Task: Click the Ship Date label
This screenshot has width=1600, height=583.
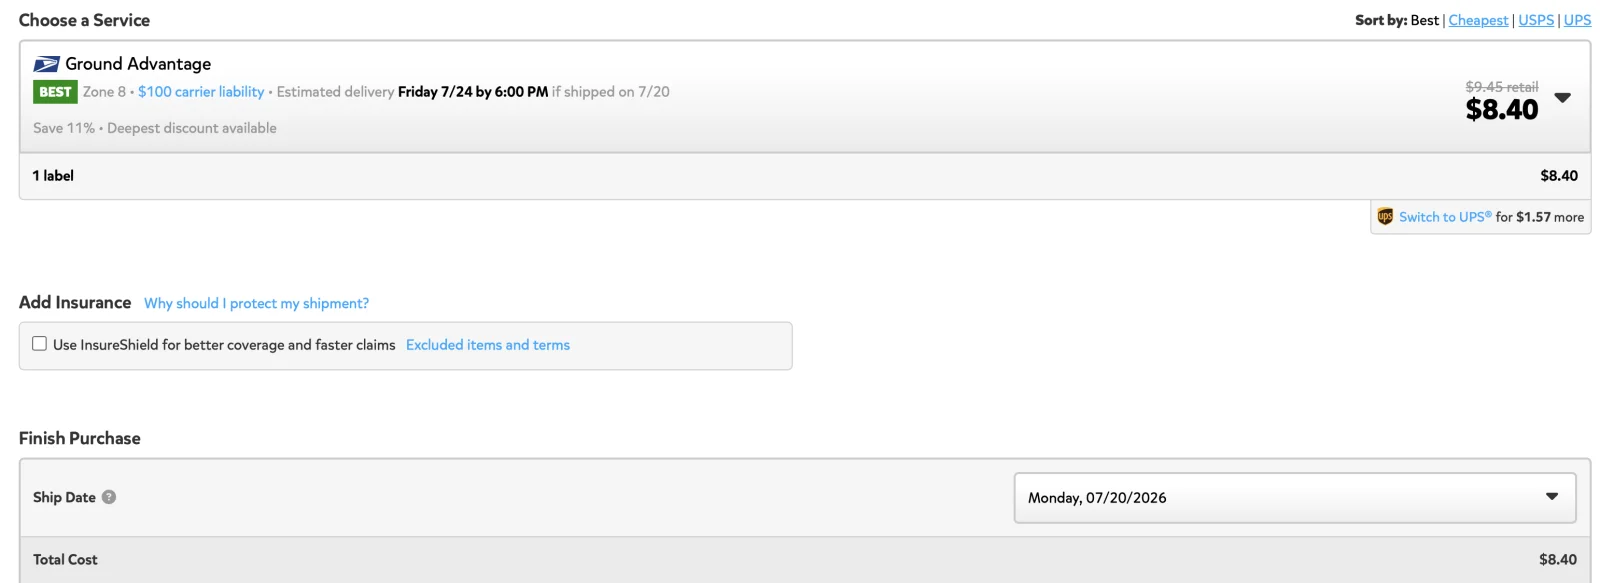Action: pyautogui.click(x=64, y=498)
